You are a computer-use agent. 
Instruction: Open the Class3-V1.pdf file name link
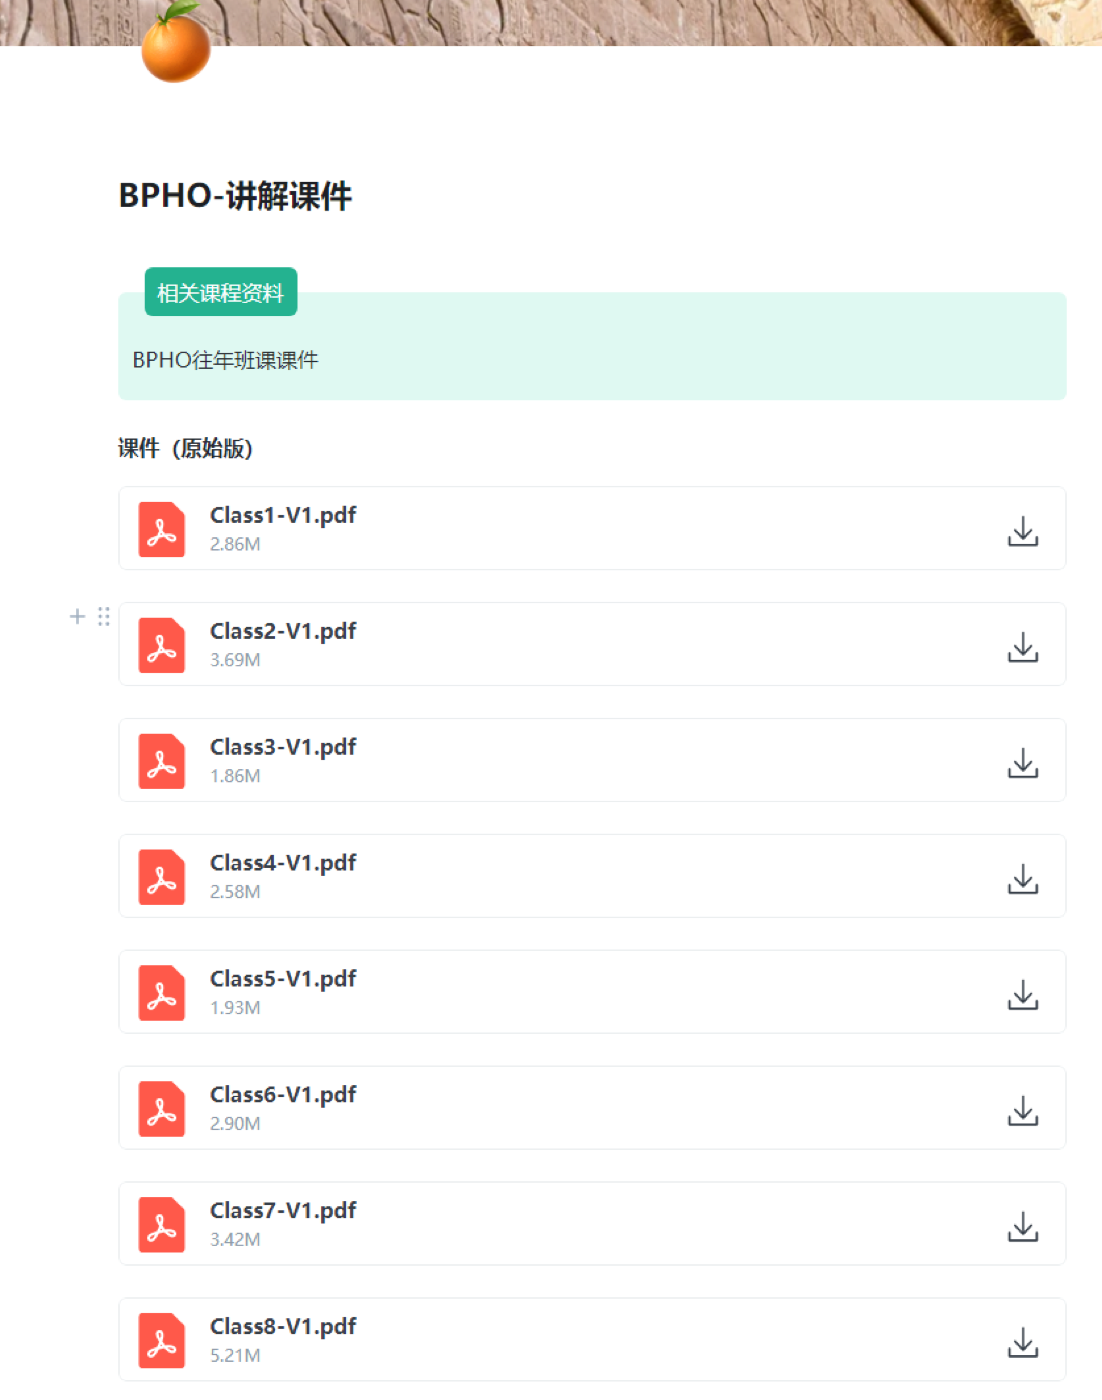[283, 747]
